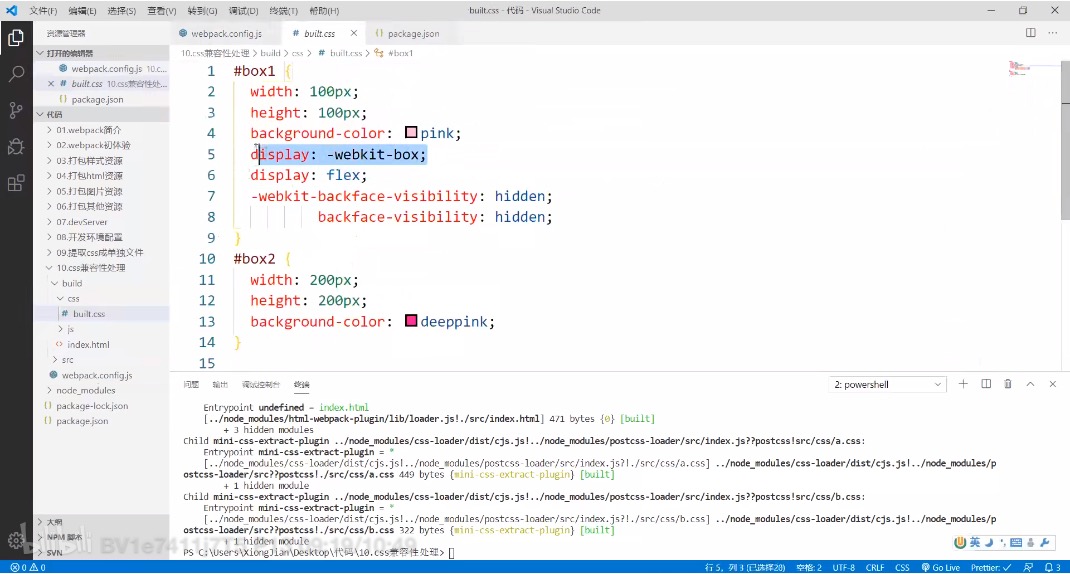Image resolution: width=1070 pixels, height=574 pixels.
Task: Click the IME wrench settings icon
Action: pos(1045,543)
